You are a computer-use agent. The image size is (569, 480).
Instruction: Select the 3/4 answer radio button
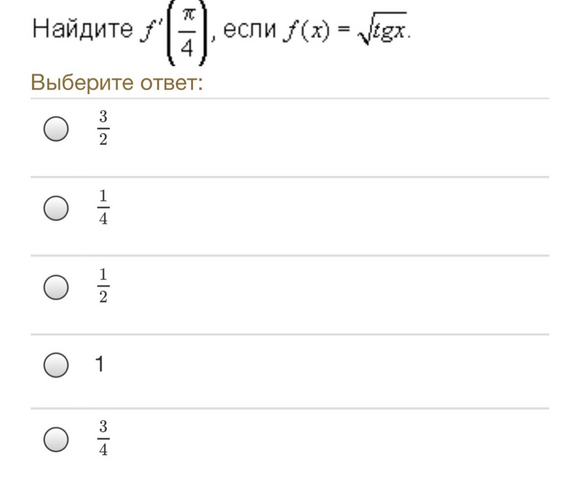56,439
